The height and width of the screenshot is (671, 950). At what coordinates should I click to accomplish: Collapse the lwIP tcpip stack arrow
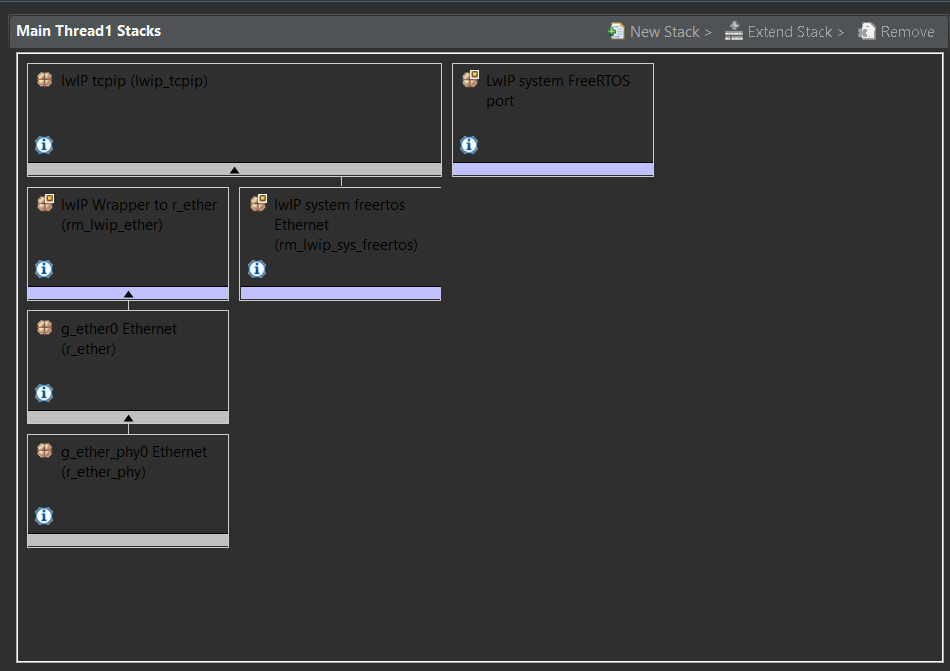[x=234, y=170]
